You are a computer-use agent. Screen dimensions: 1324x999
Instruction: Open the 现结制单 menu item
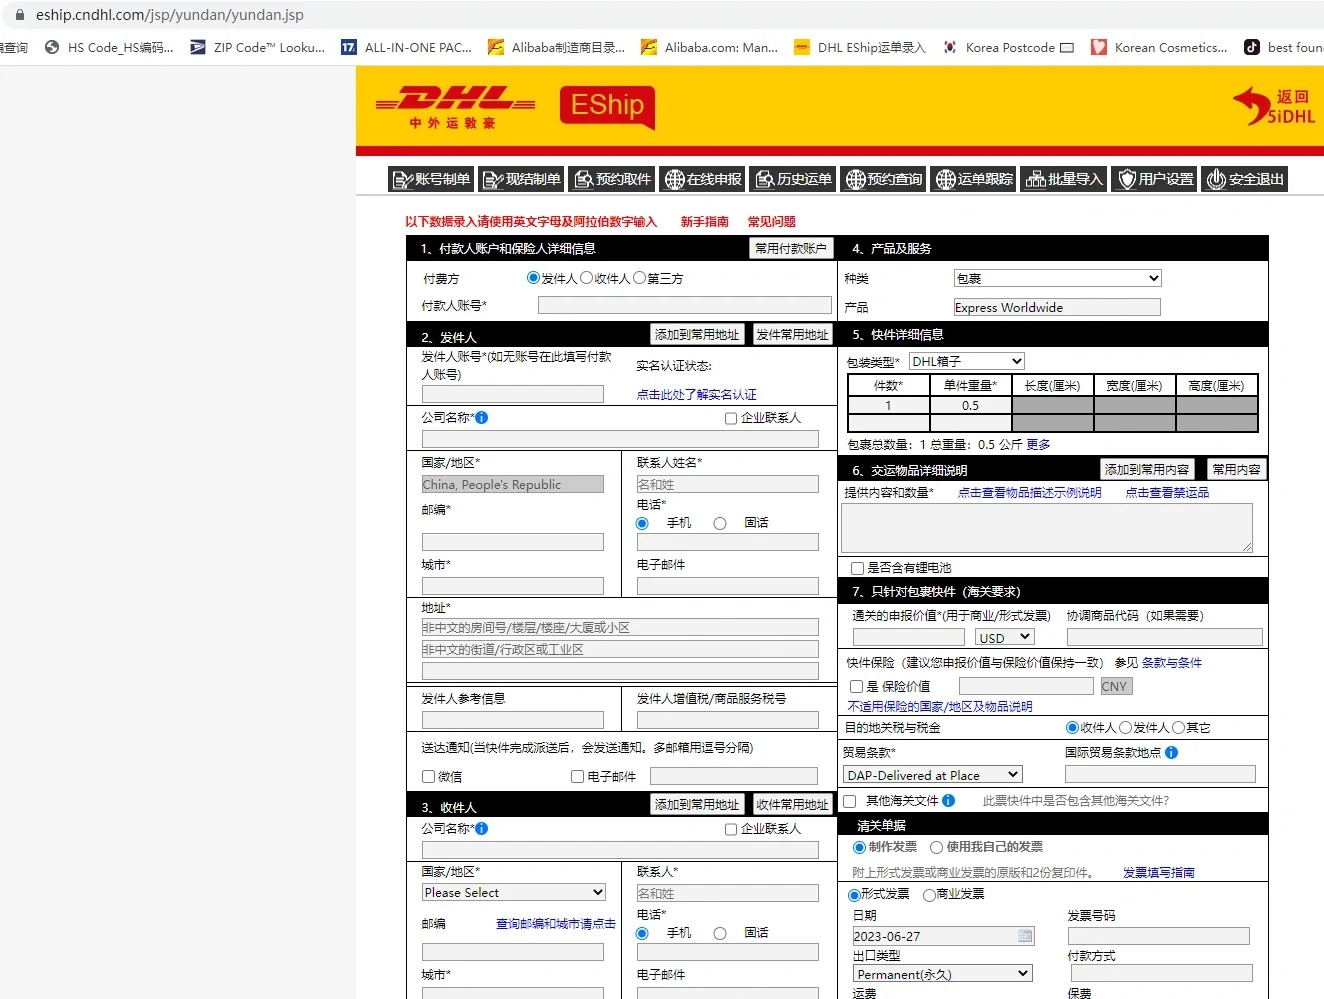pos(521,179)
